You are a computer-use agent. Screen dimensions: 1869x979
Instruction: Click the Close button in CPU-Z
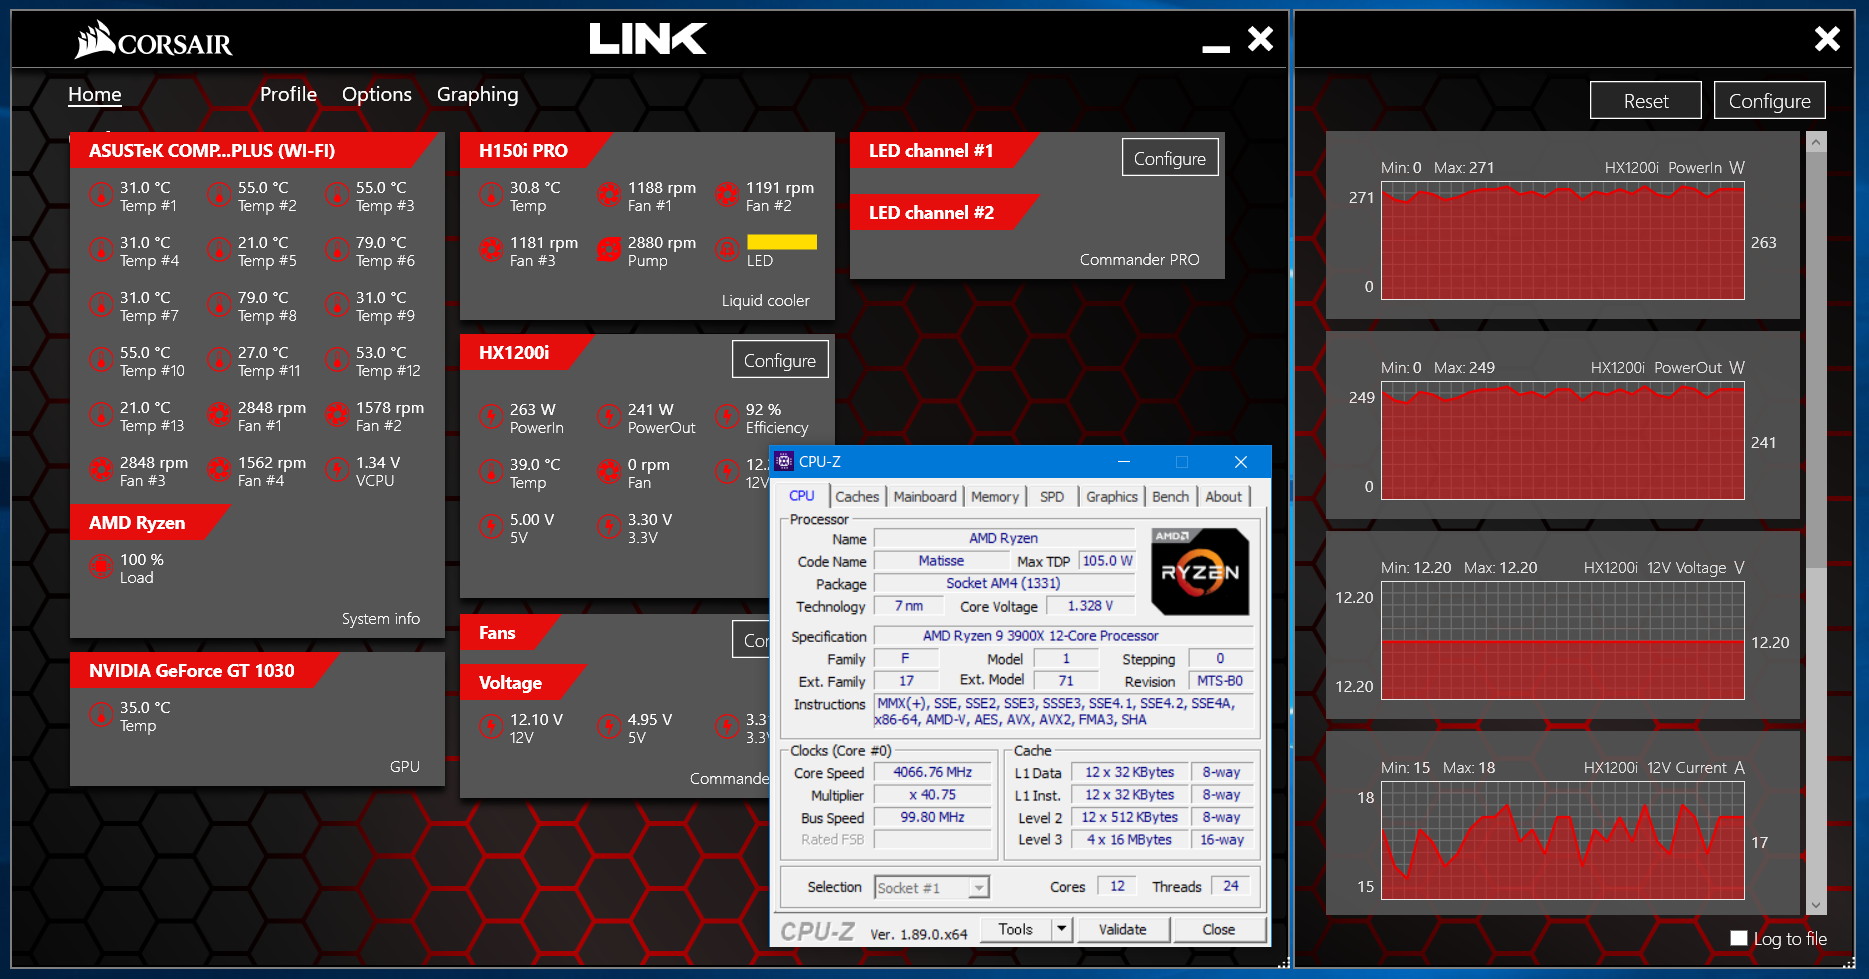tap(1218, 929)
